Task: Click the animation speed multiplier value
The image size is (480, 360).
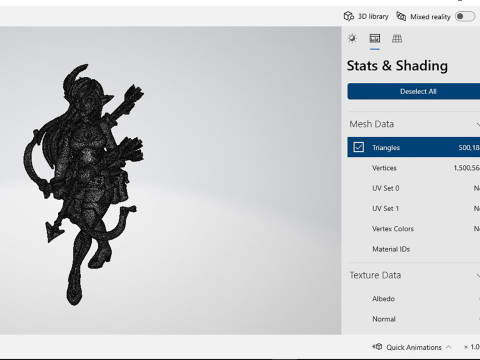Action: [x=472, y=347]
